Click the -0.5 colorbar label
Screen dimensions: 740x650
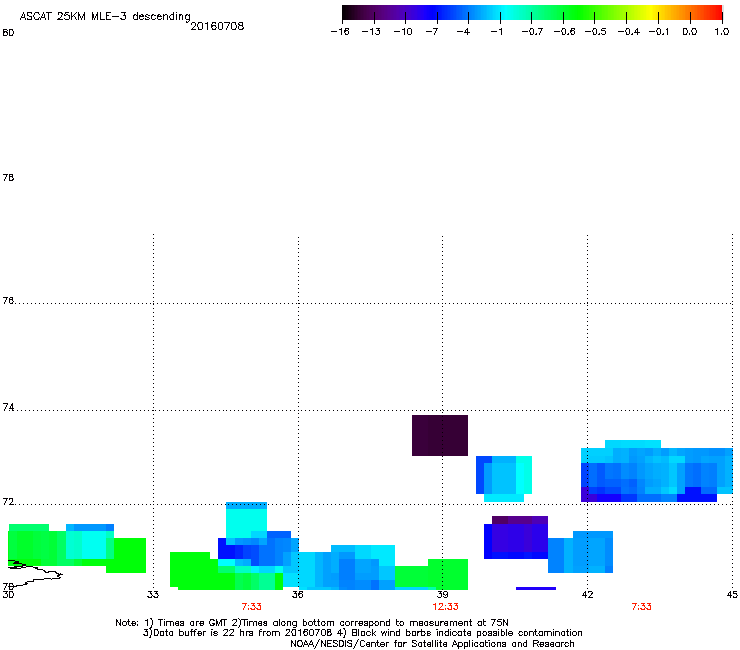click(596, 32)
